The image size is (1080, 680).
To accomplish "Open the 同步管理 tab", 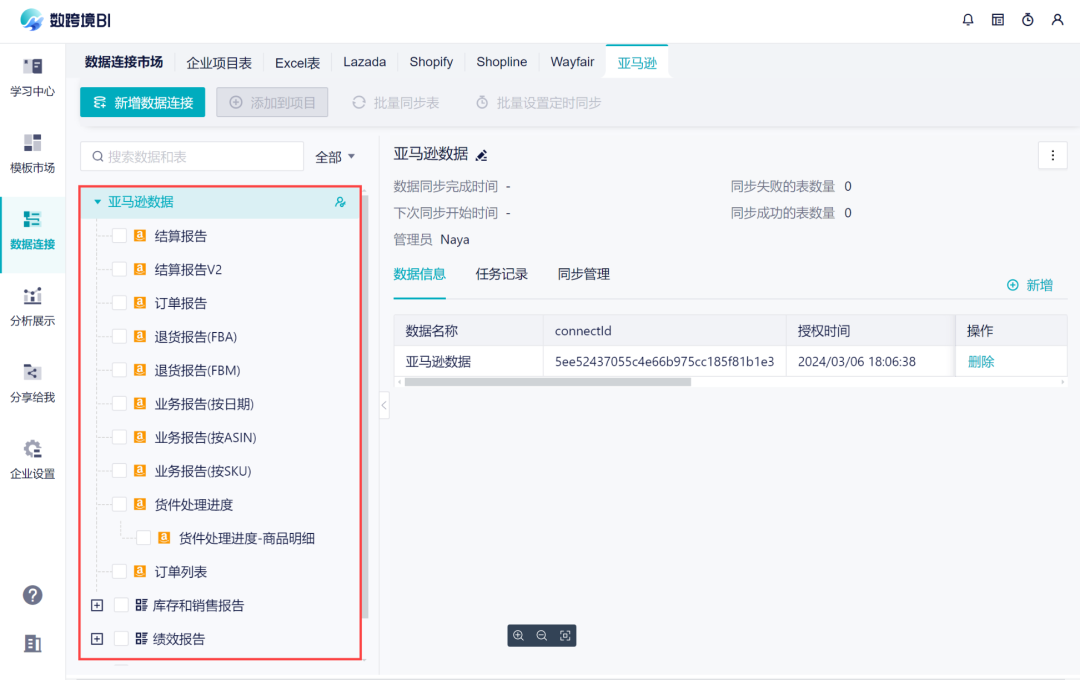I will coord(583,274).
